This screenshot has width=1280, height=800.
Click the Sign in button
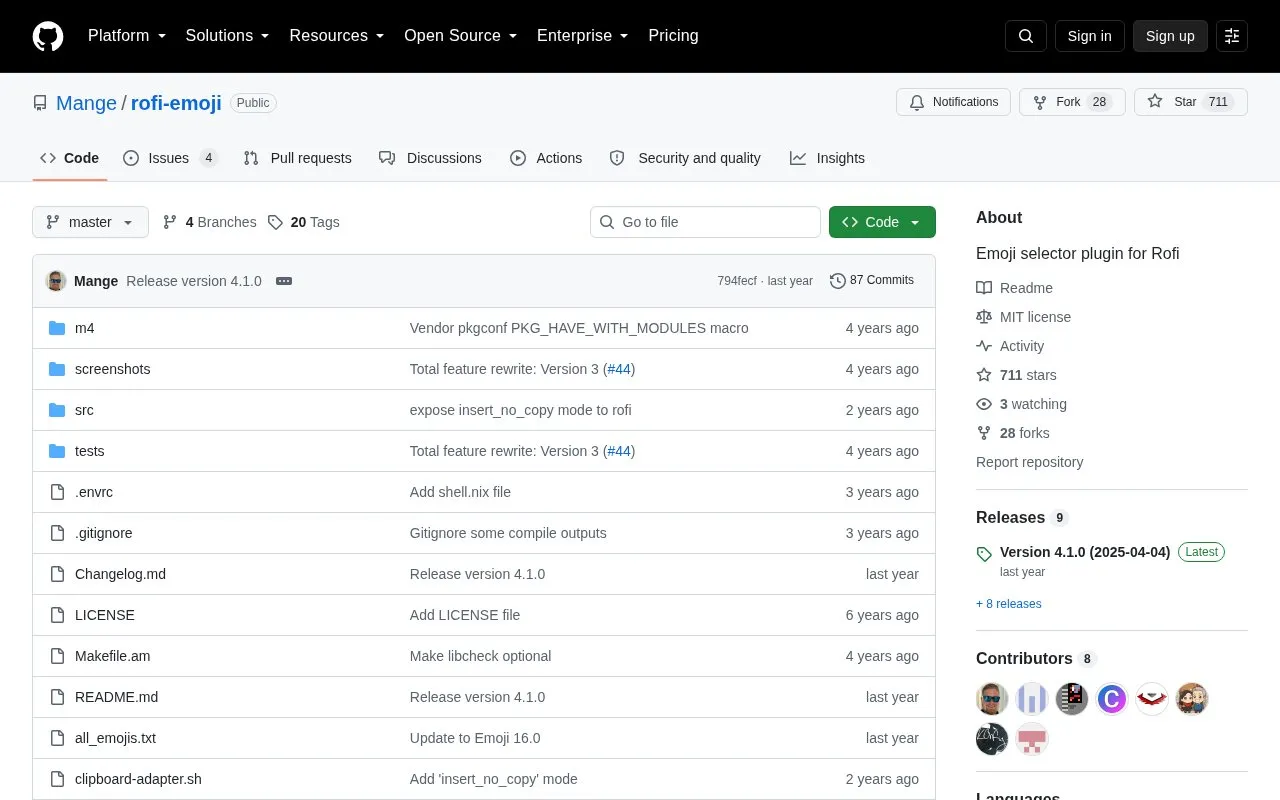point(1089,36)
